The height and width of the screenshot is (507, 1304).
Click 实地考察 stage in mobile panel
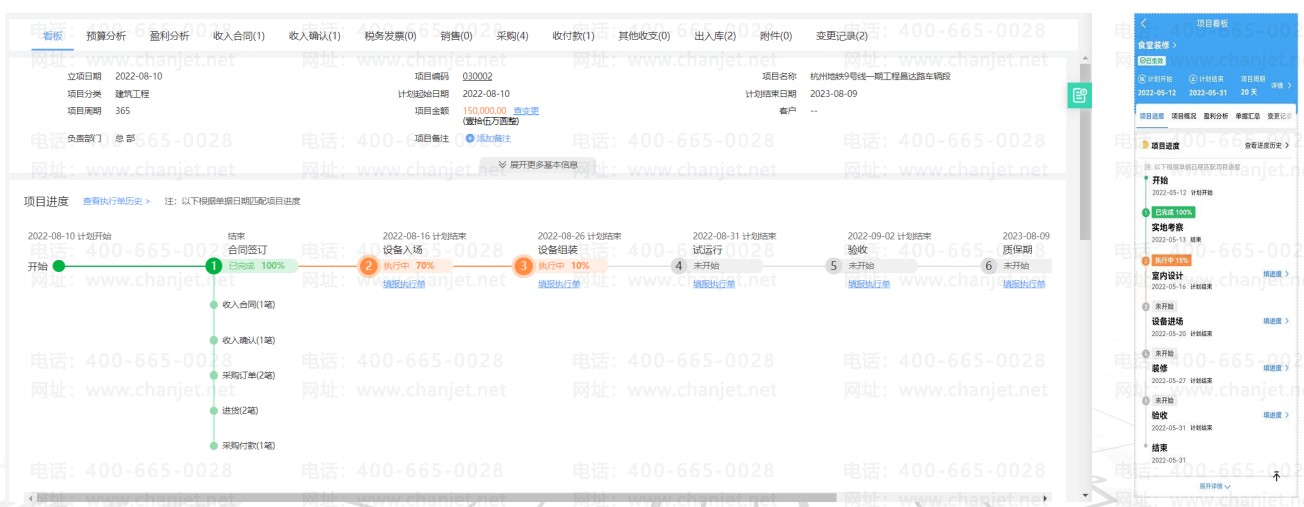point(1168,228)
